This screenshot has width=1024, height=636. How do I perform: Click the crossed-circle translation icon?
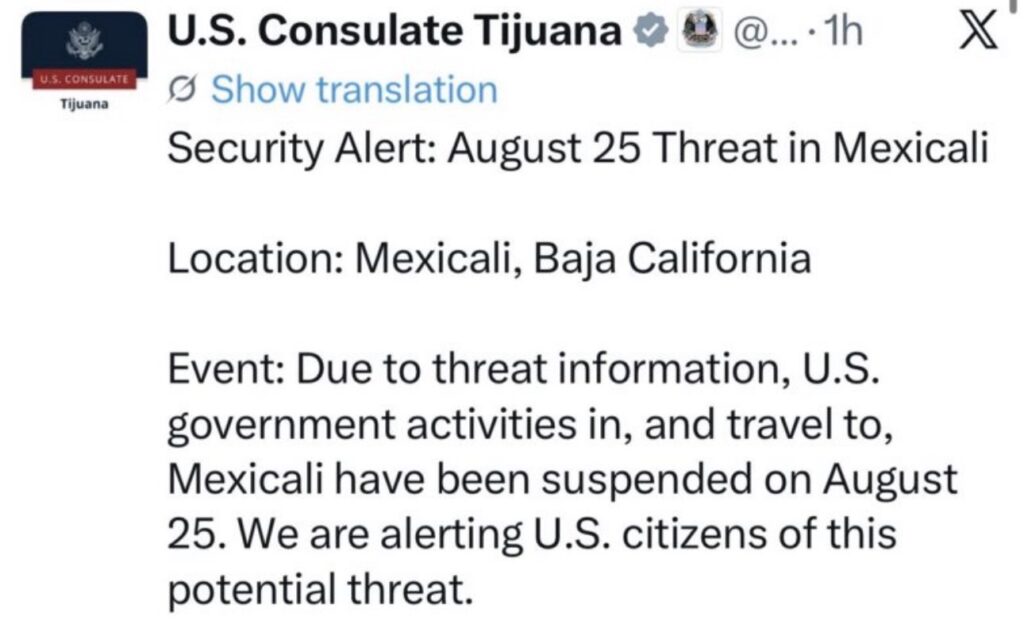[x=182, y=90]
